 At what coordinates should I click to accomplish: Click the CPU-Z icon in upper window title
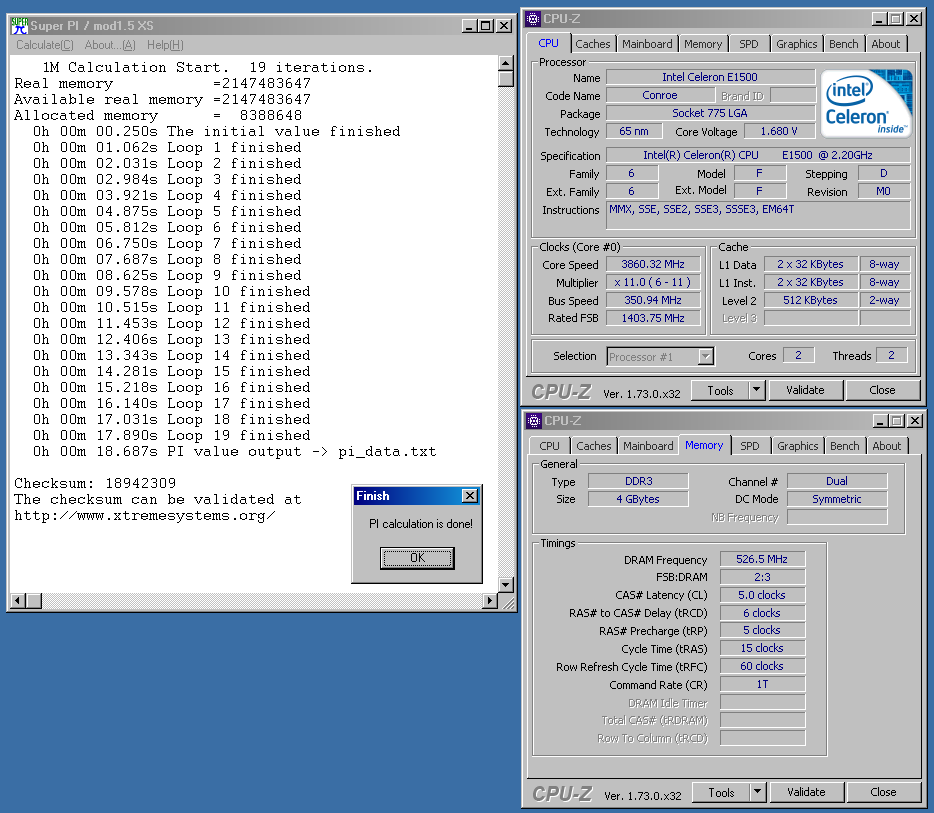pyautogui.click(x=533, y=18)
